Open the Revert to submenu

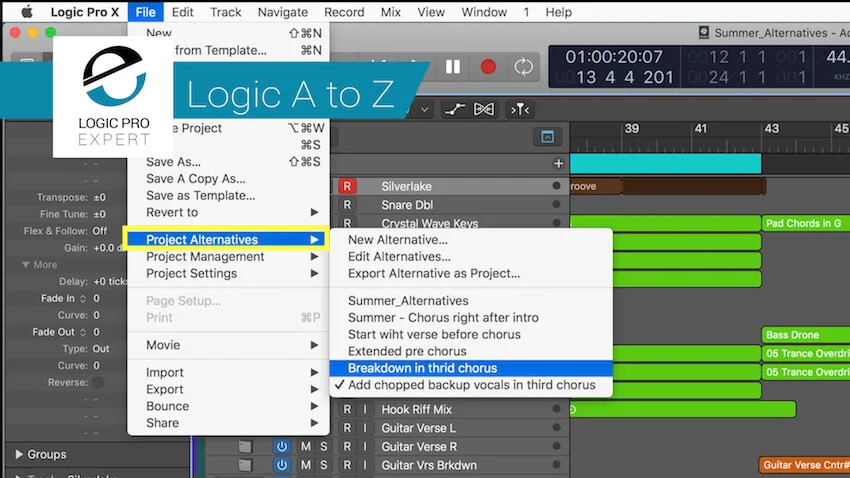pos(228,212)
